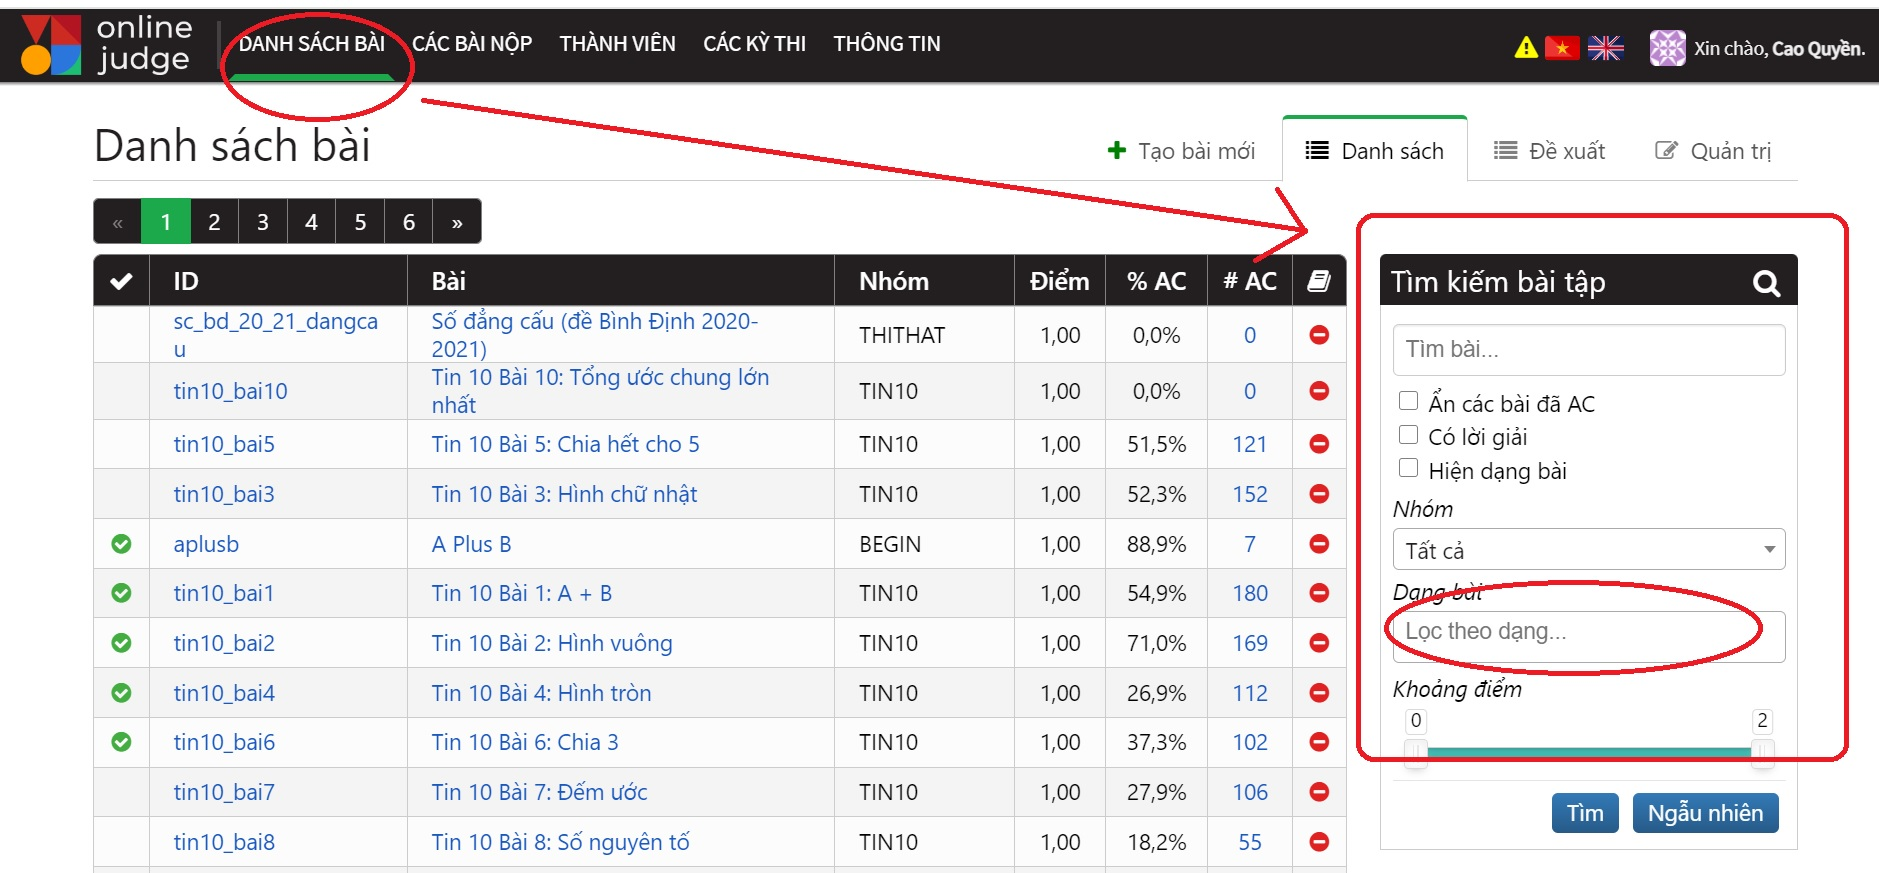Click the red minus icon for tin10_bai1
Image resolution: width=1879 pixels, height=873 pixels.
(1319, 593)
